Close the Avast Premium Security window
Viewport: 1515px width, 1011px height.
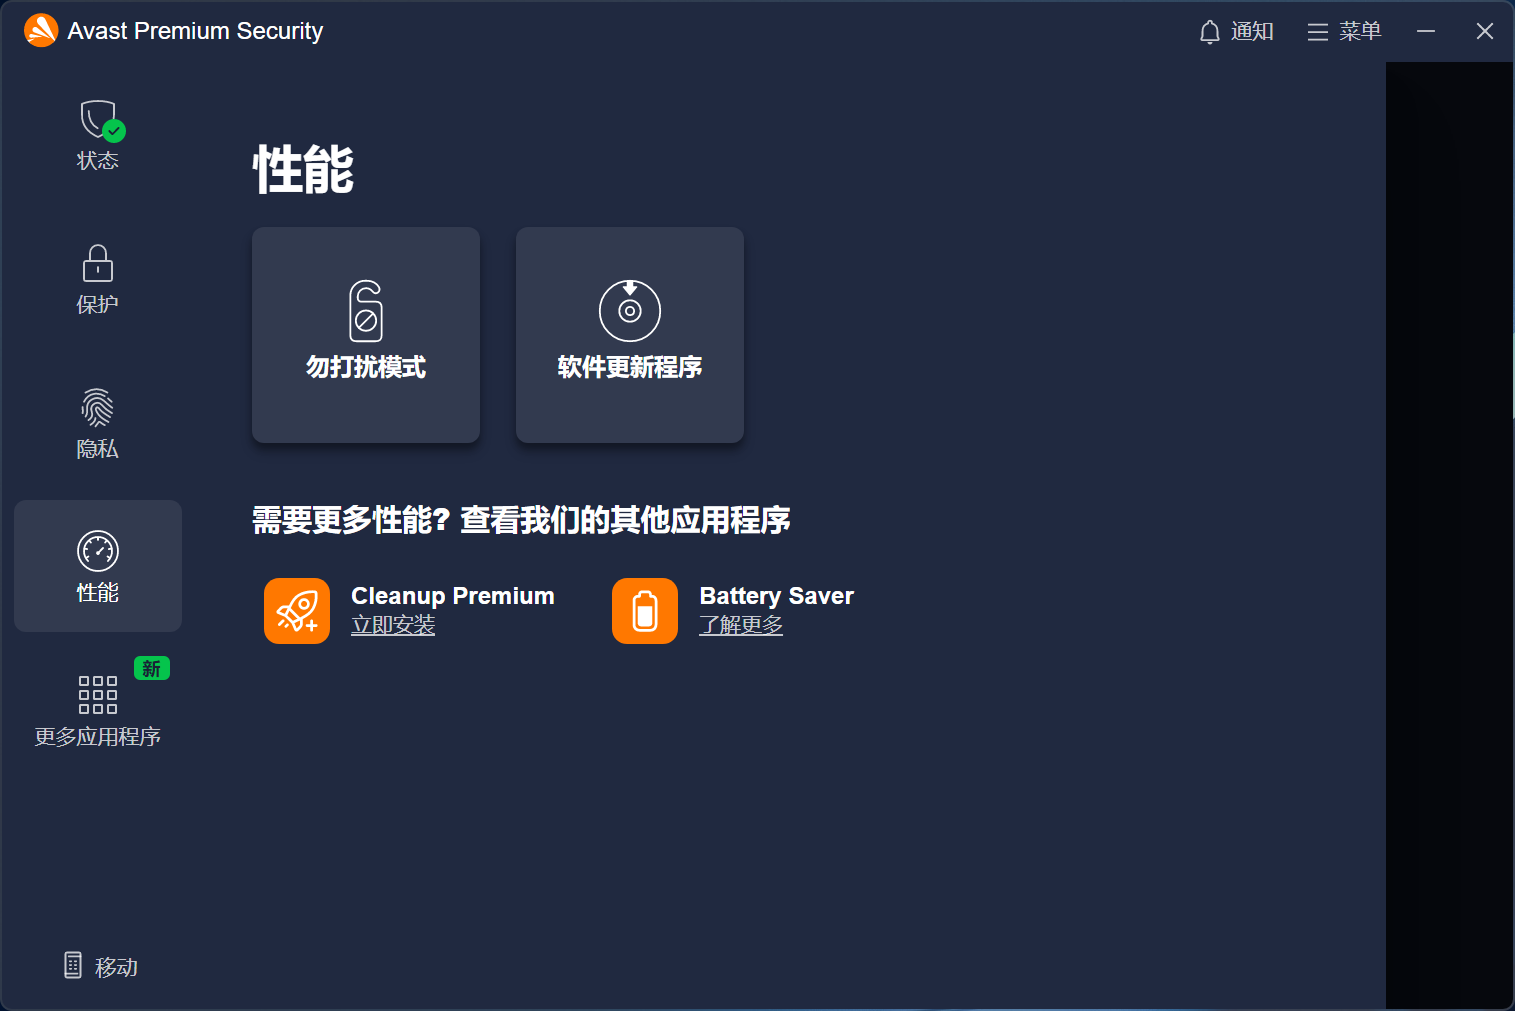coord(1485,32)
